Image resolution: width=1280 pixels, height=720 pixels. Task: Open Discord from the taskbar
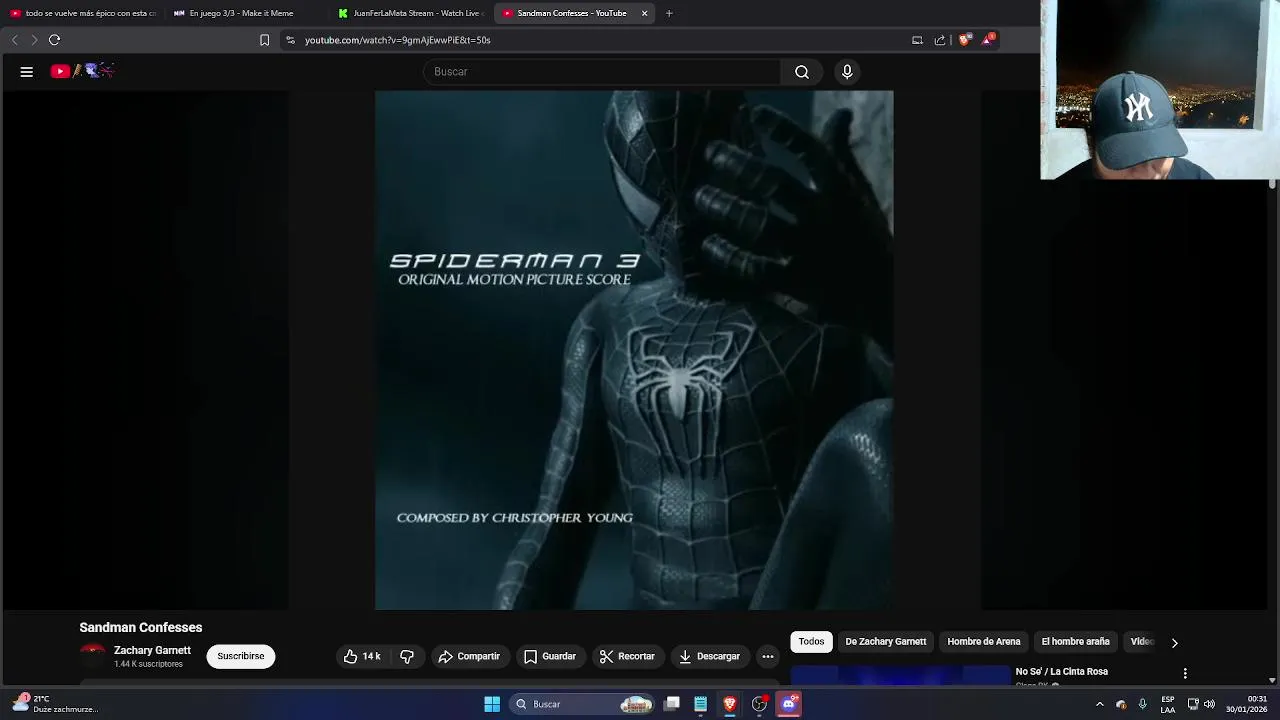click(x=788, y=704)
